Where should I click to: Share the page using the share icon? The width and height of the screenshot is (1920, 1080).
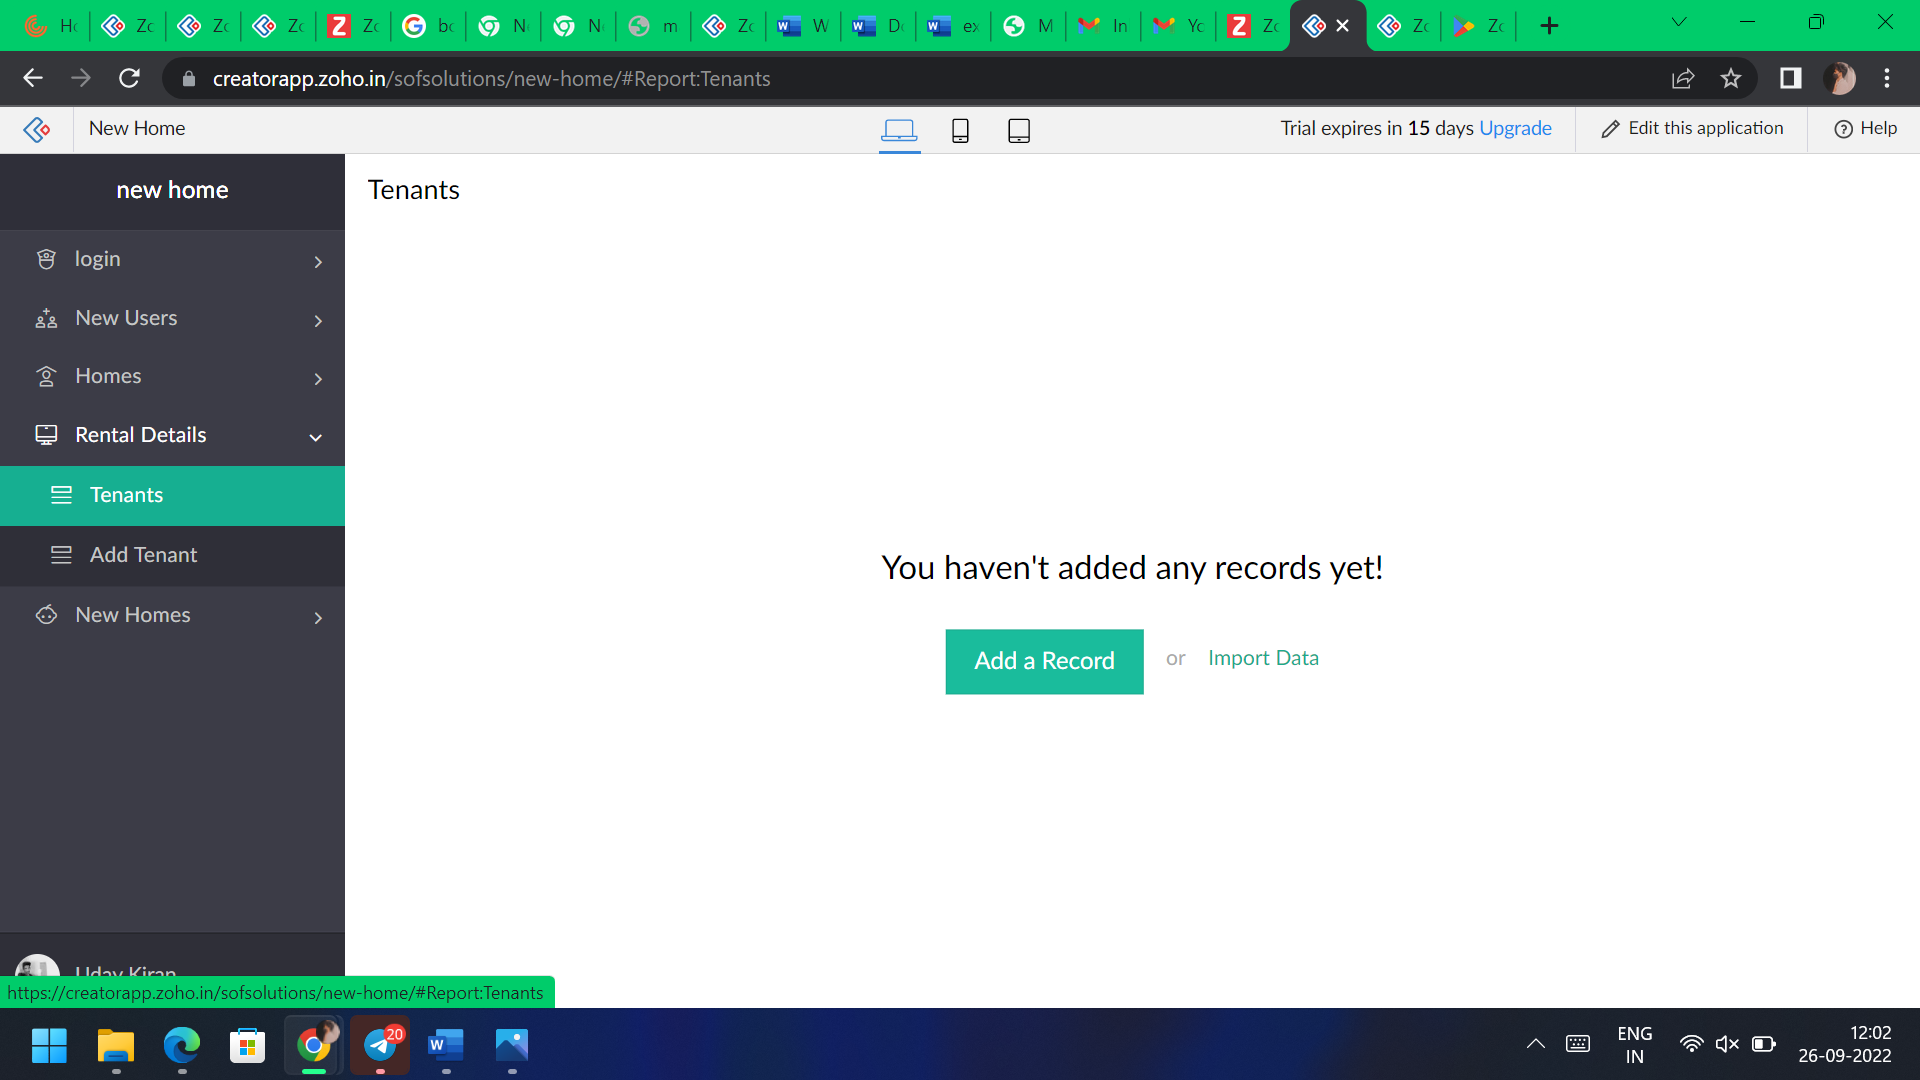coord(1684,78)
